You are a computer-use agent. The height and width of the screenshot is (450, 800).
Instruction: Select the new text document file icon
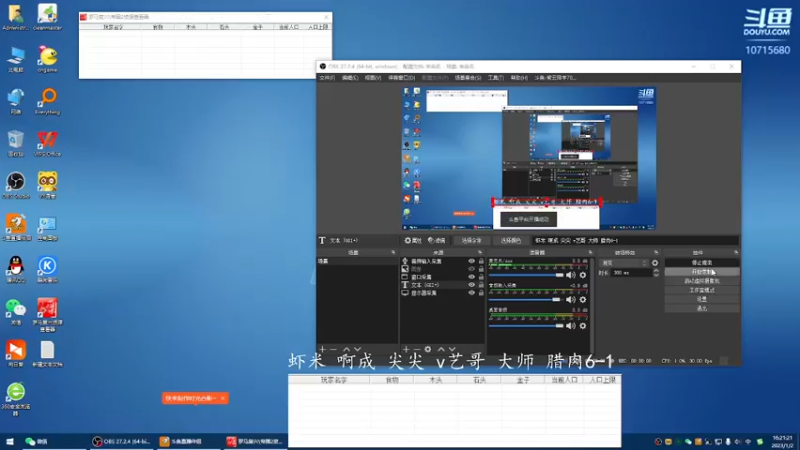tap(47, 354)
